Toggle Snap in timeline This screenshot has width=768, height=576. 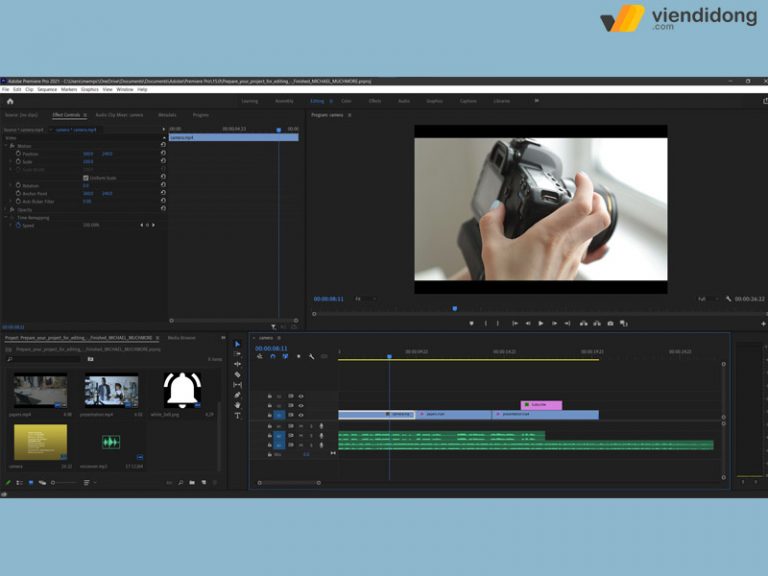[x=273, y=357]
